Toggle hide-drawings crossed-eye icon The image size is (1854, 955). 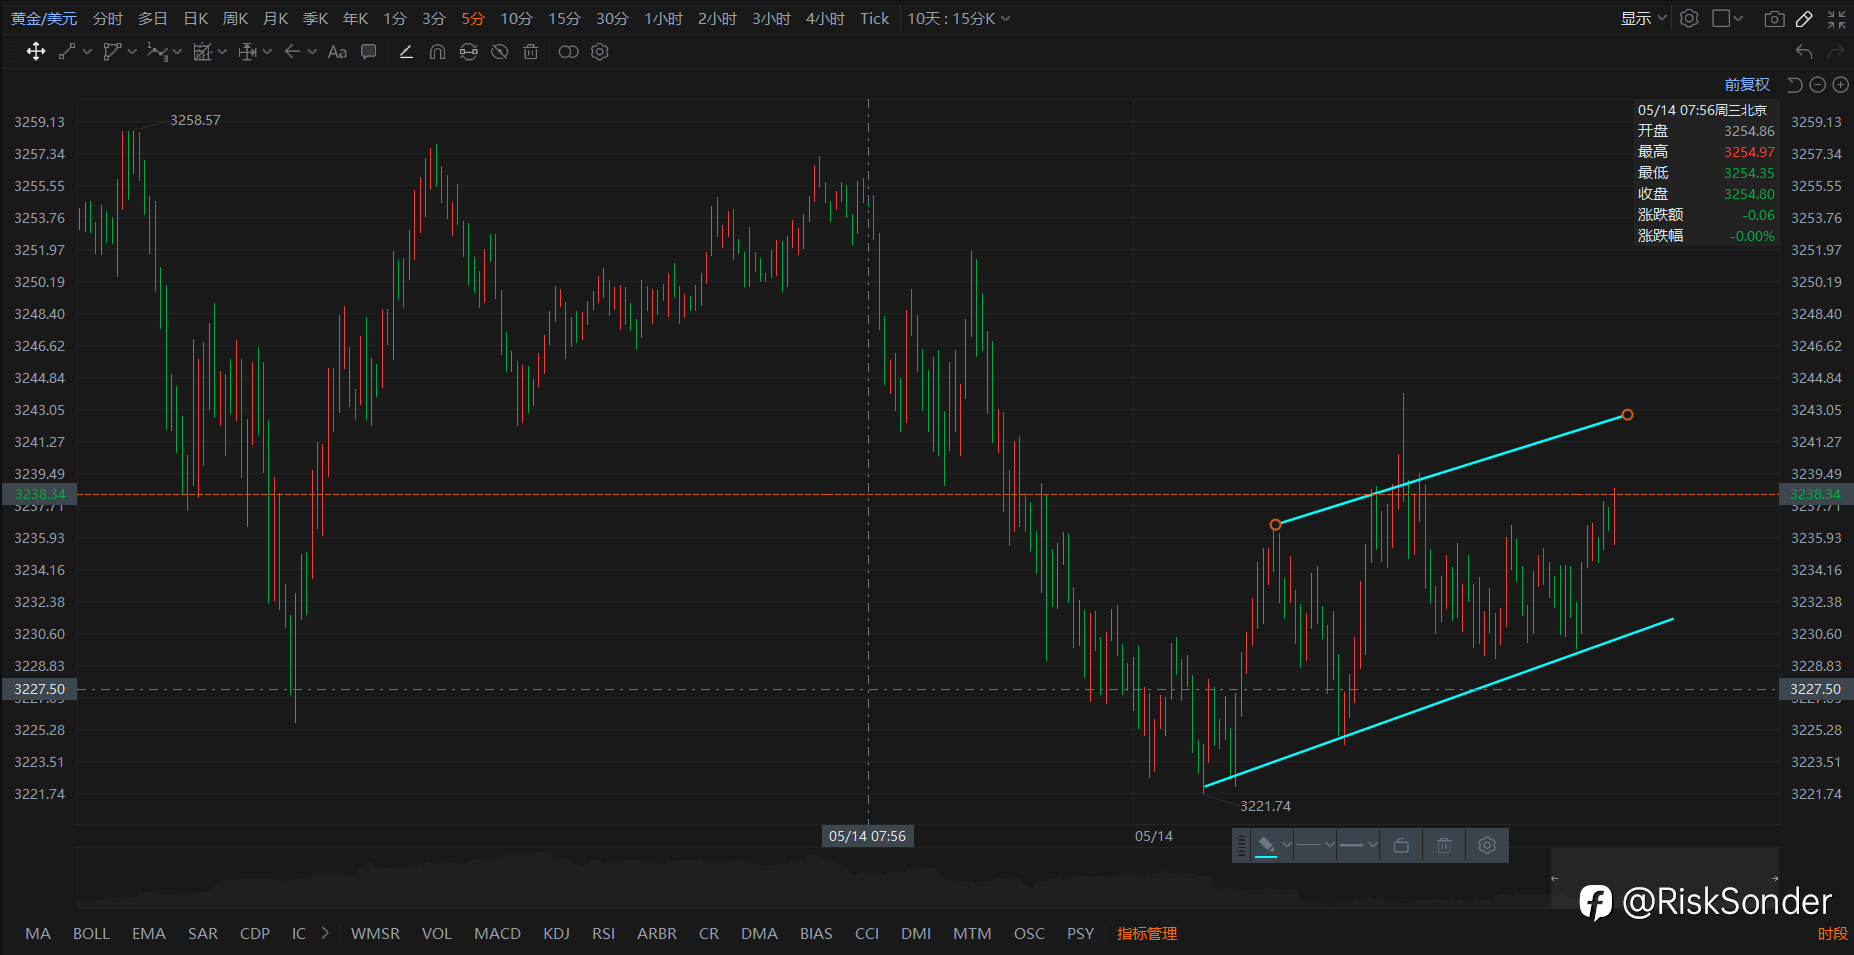point(500,52)
